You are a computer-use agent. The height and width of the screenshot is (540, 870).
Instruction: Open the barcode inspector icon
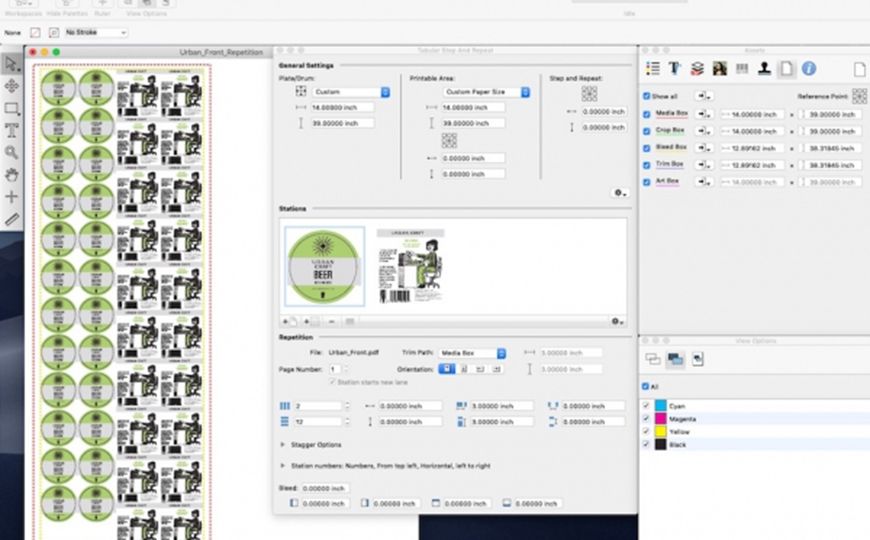[x=742, y=69]
